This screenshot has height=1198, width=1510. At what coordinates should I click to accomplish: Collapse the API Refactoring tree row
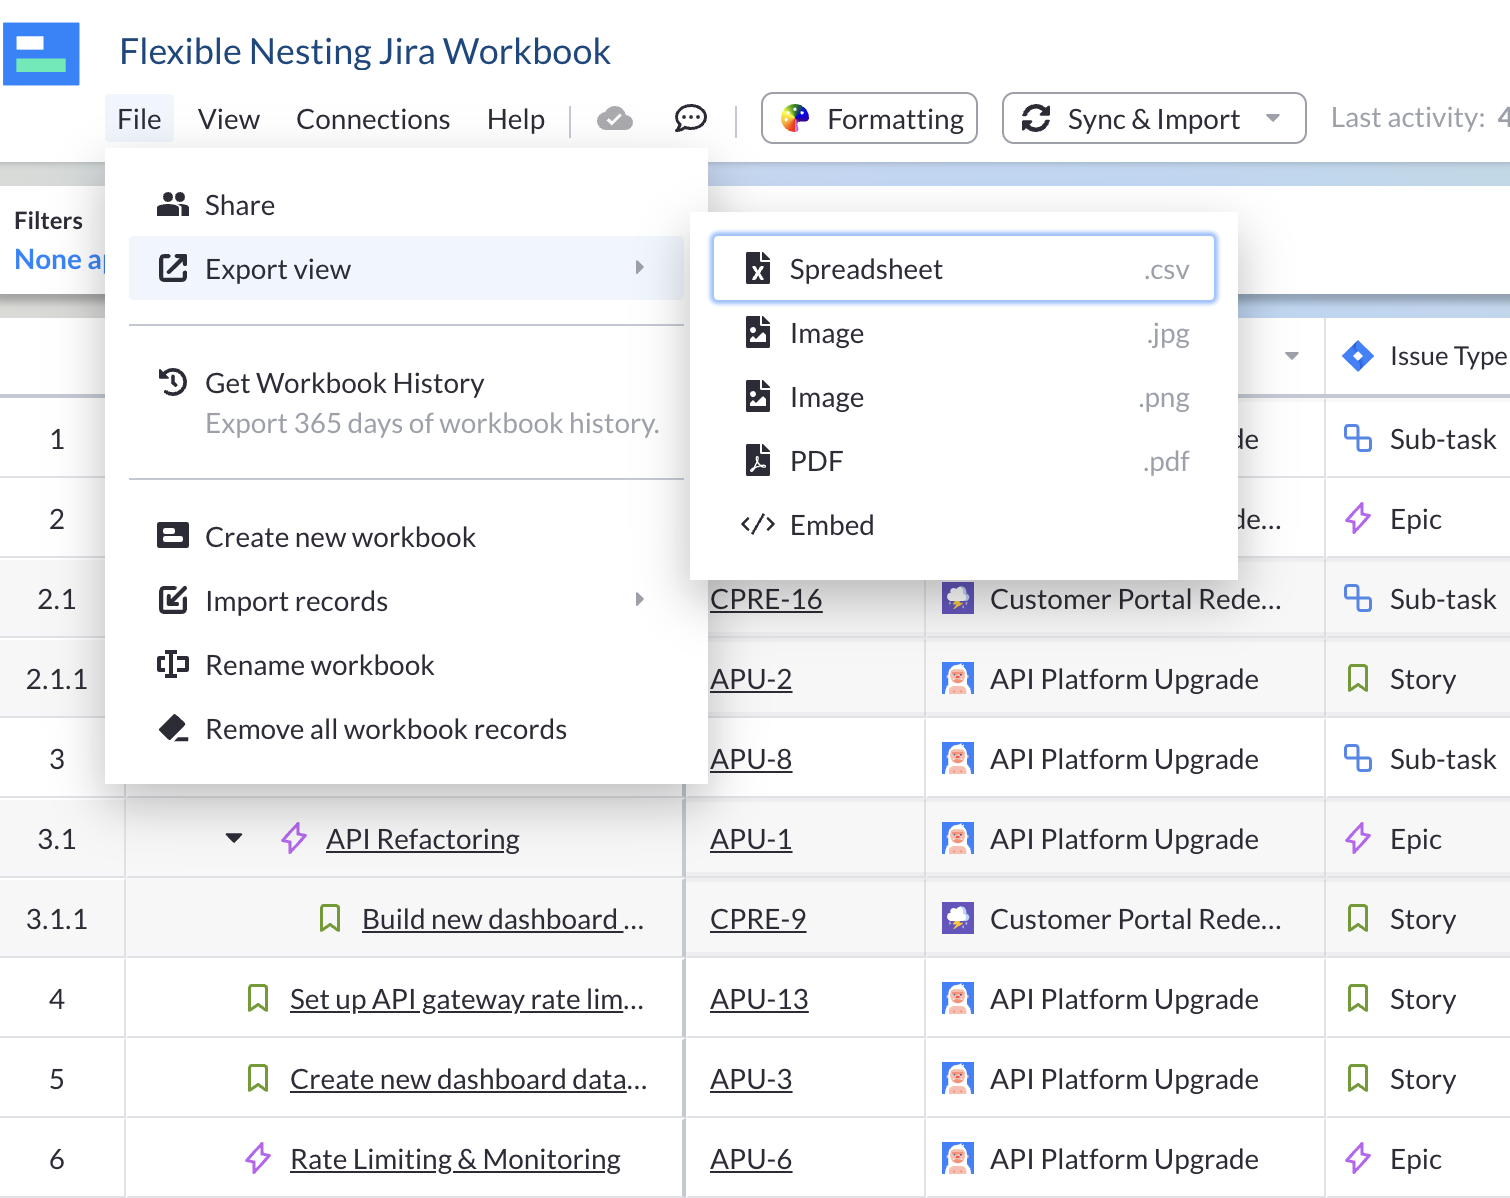[x=234, y=838]
